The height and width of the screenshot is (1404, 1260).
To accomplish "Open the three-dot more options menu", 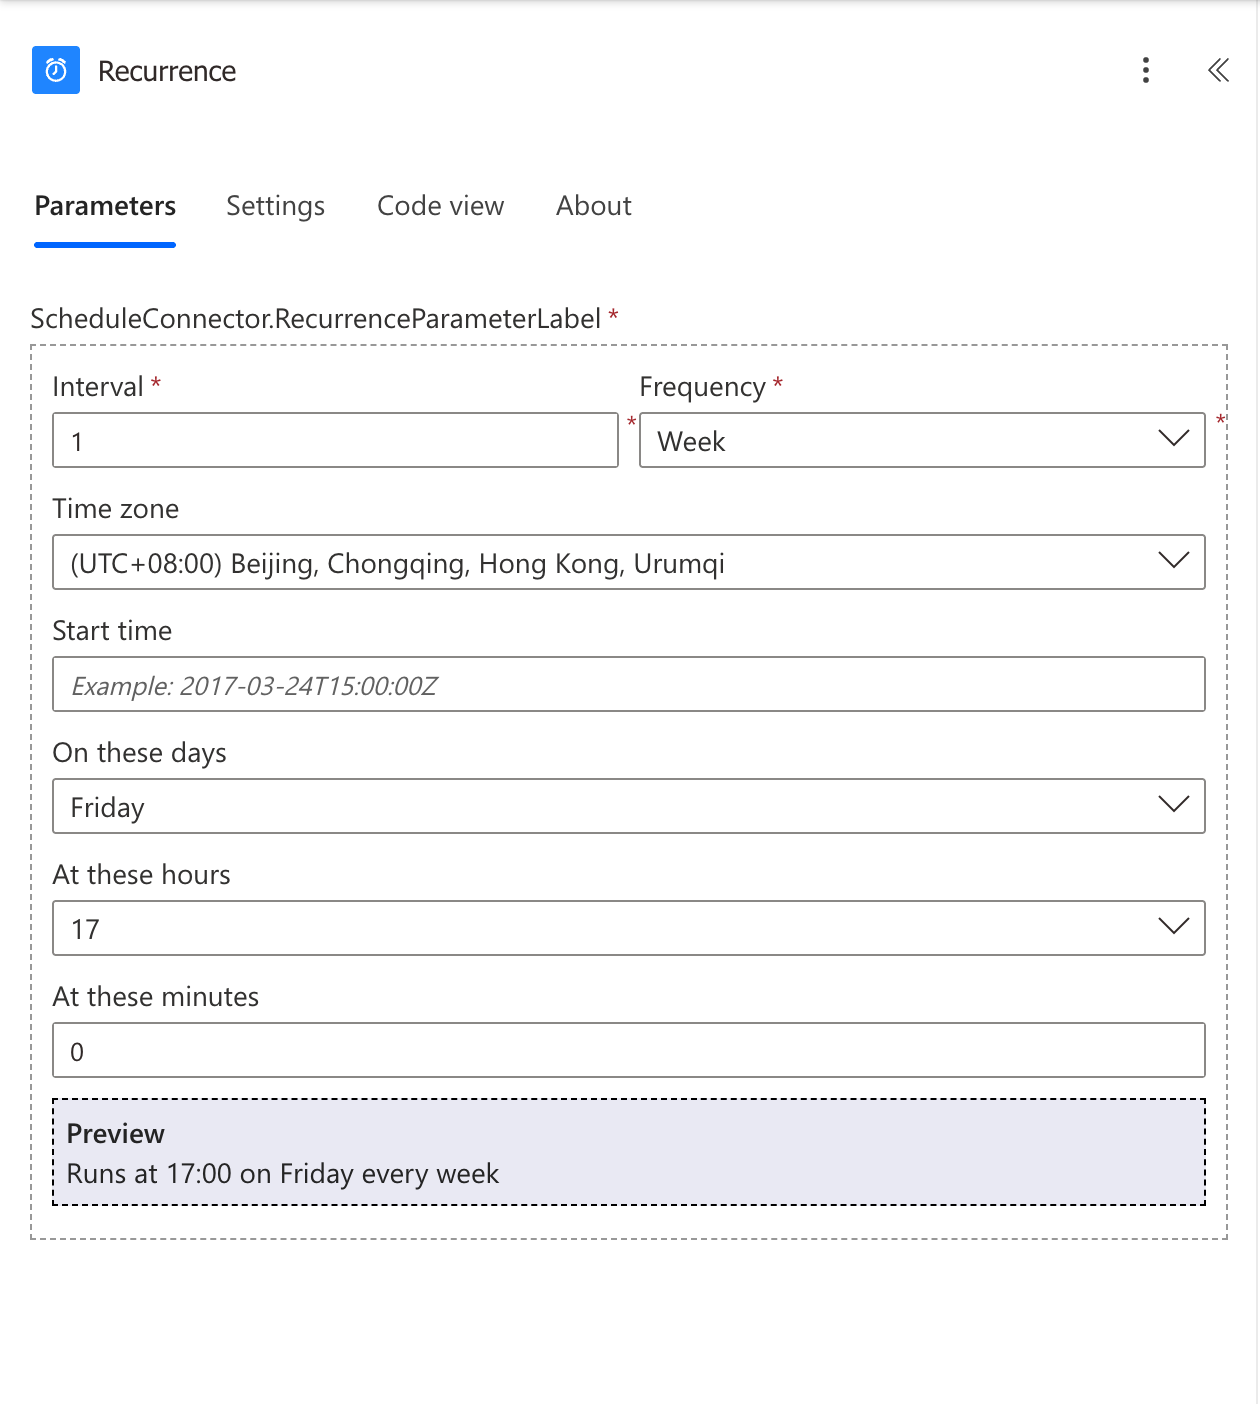I will click(x=1146, y=70).
